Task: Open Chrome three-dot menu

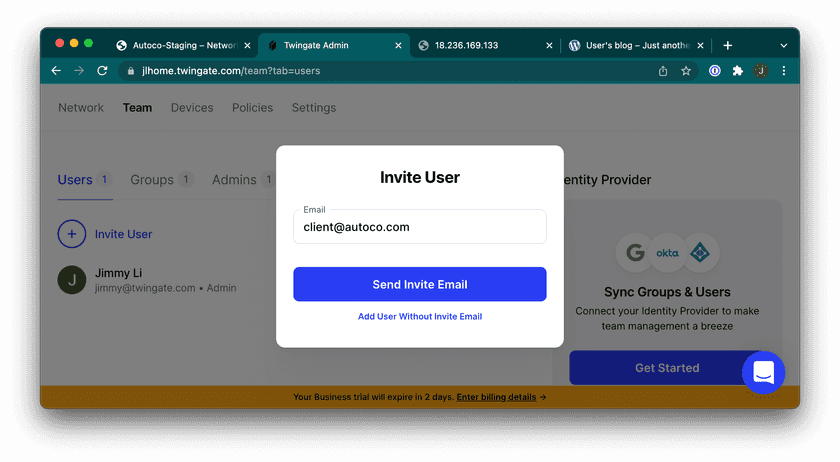Action: pyautogui.click(x=784, y=71)
